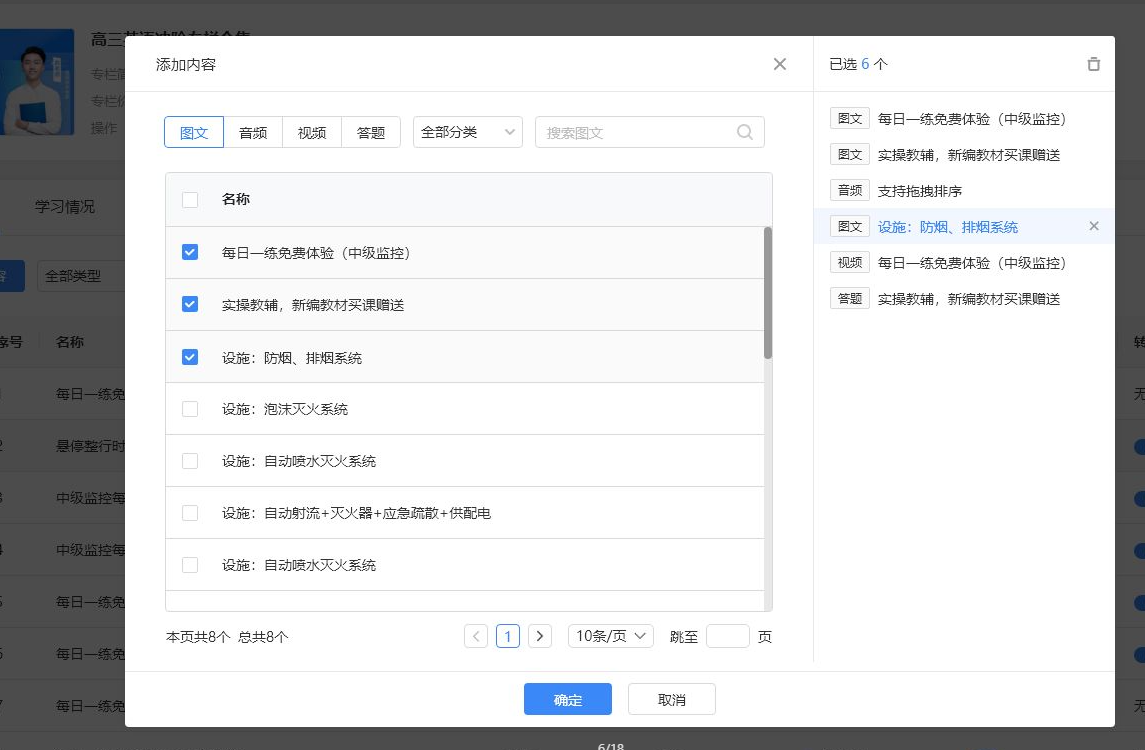The width and height of the screenshot is (1145, 750).
Task: Toggle select-all checkbox in 名称 header
Action: pos(190,200)
